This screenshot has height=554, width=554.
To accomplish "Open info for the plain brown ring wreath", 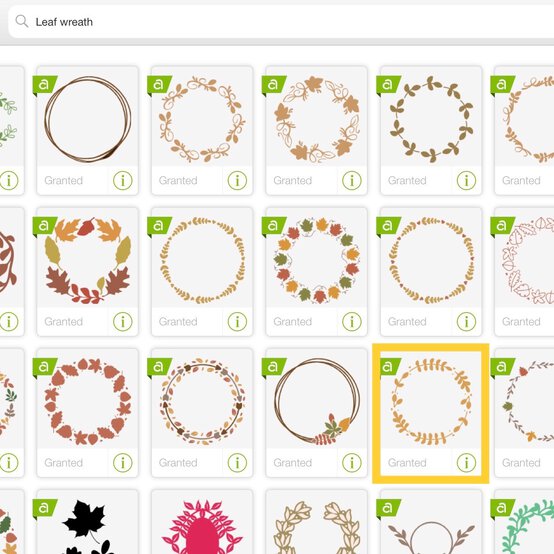I will click(x=123, y=181).
